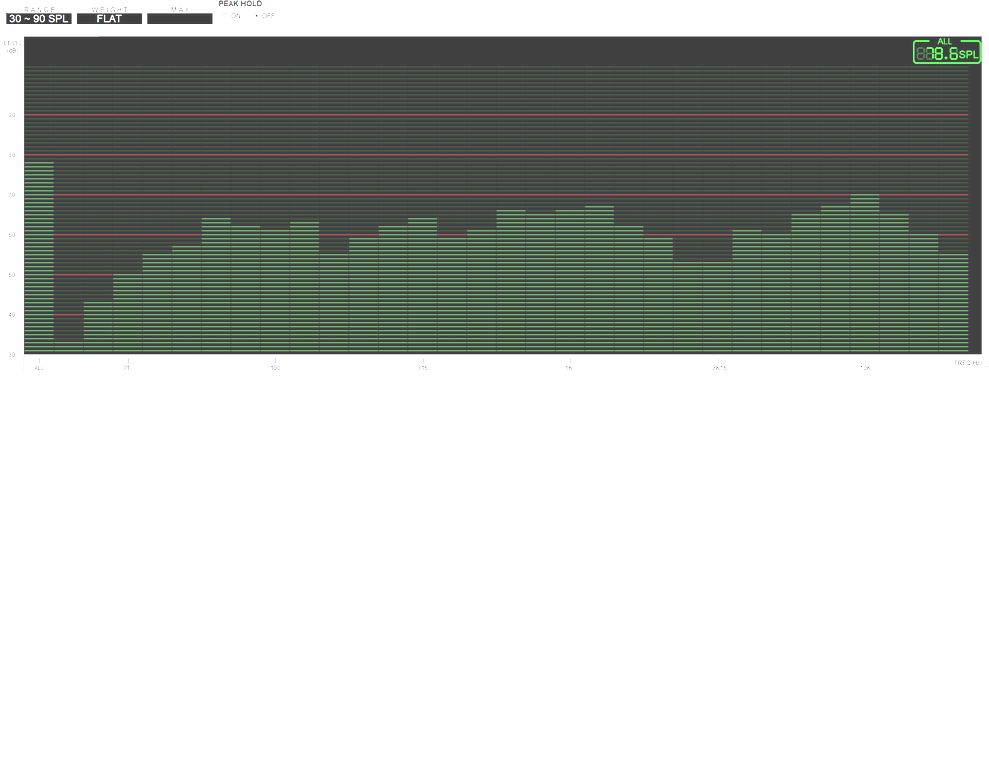Select the Peak Hold OFF option

pyautogui.click(x=265, y=16)
